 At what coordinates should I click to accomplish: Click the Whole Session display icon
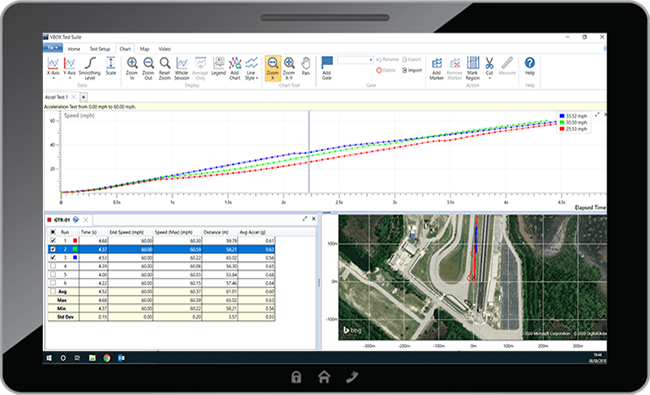pyautogui.click(x=182, y=68)
